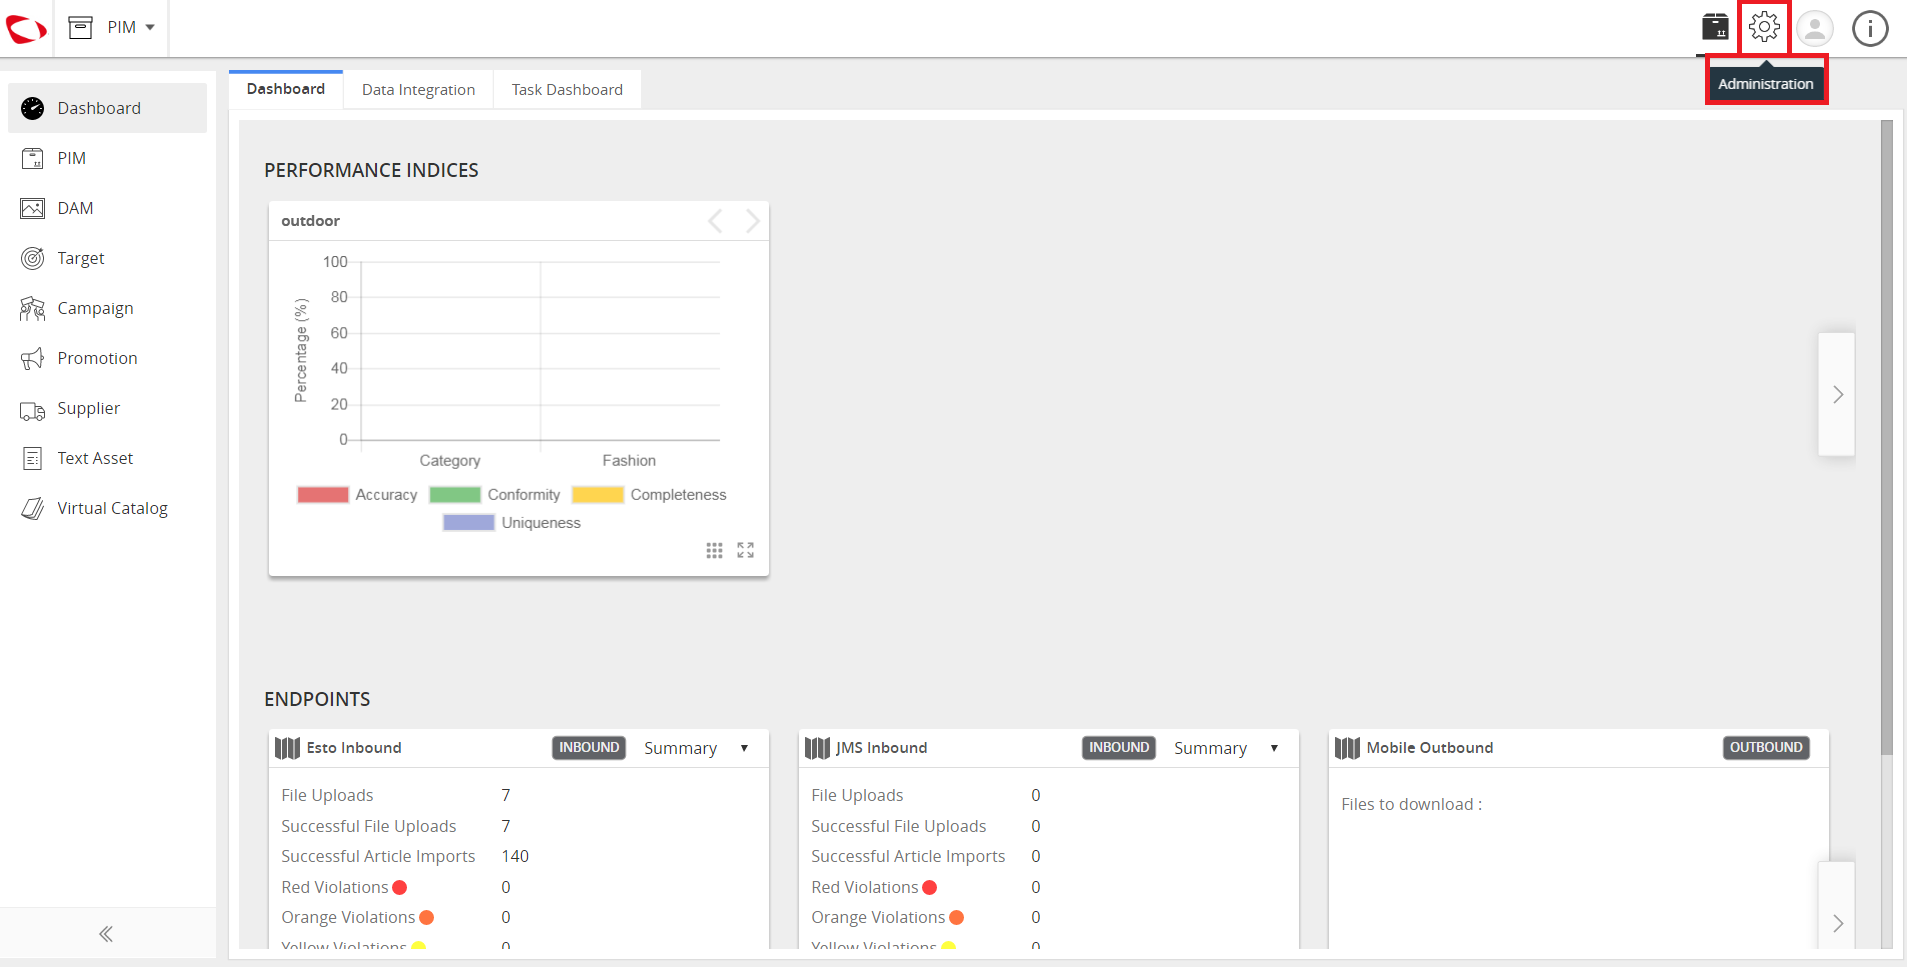
Task: Select Dashboard in the sidebar
Action: (x=108, y=108)
